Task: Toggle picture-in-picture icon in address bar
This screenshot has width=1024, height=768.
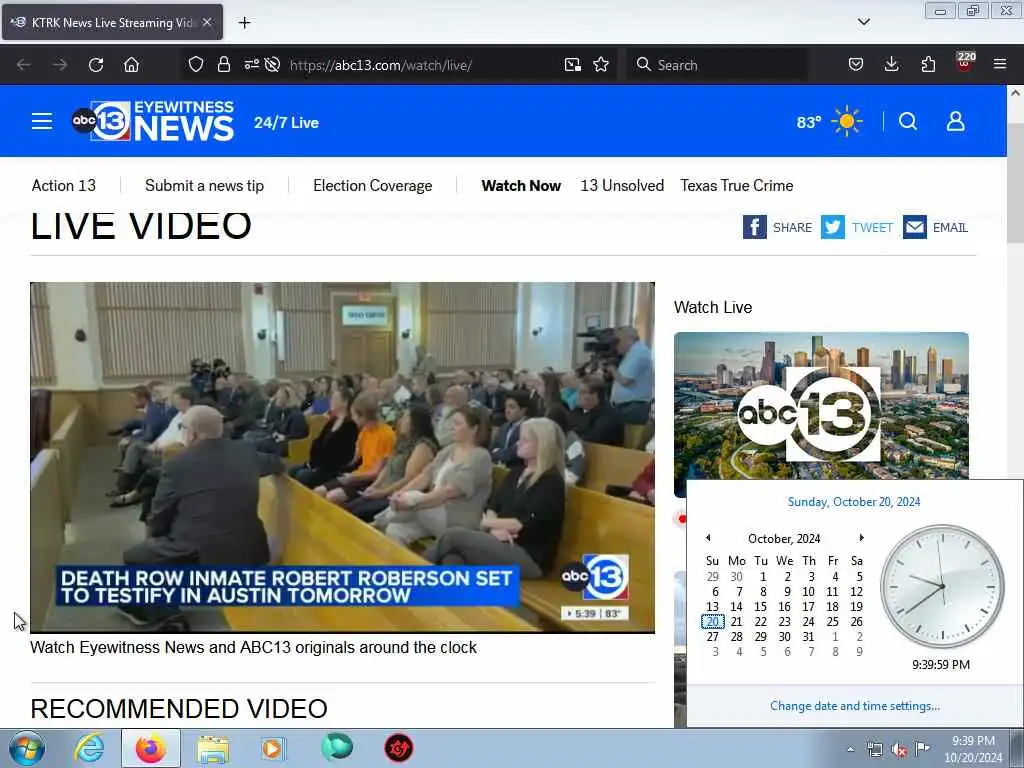Action: tap(573, 65)
